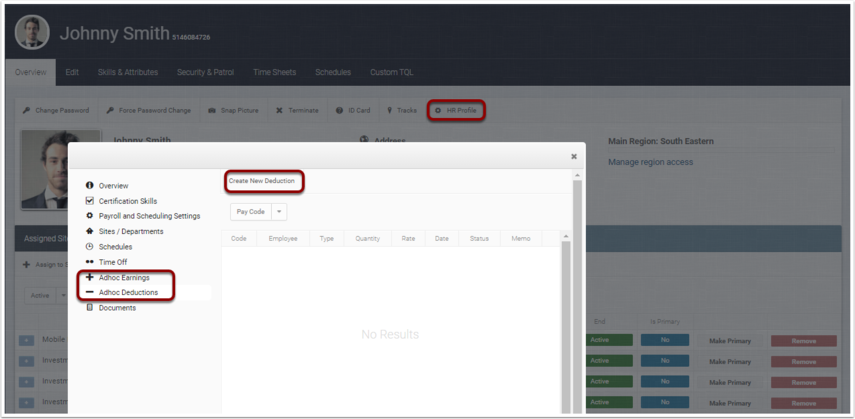The height and width of the screenshot is (419, 855).
Task: Select Adhoc Deductions in sidebar
Action: (x=128, y=292)
